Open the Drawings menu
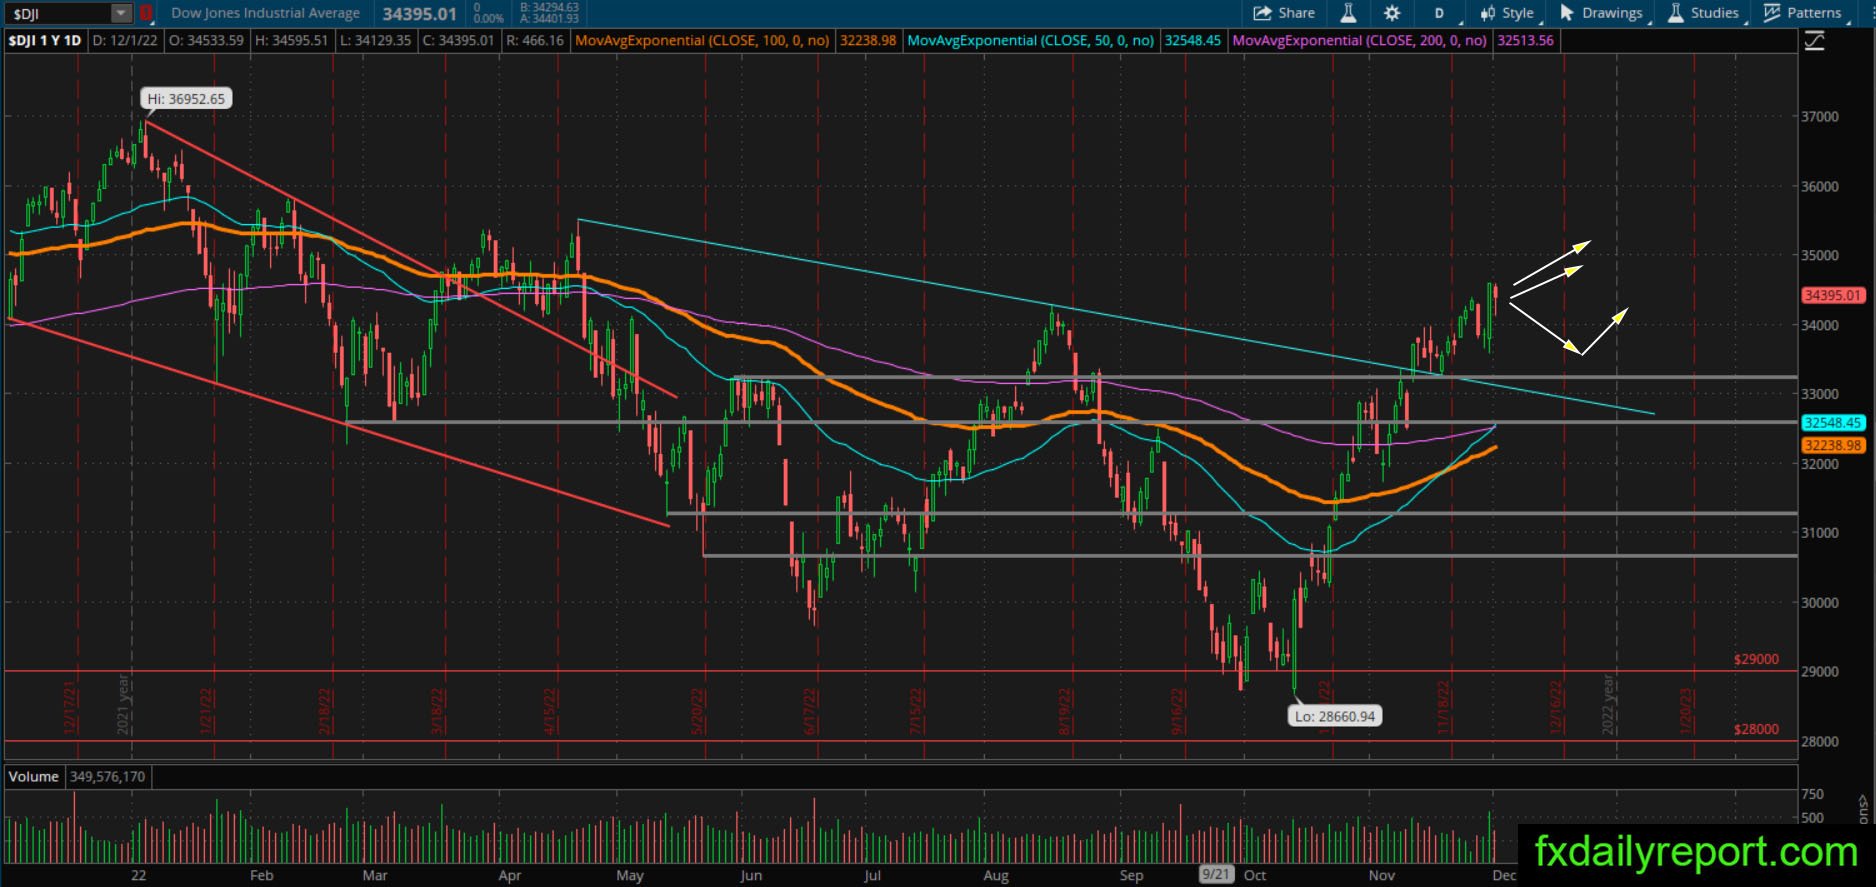Viewport: 1876px width, 887px height. (x=1601, y=13)
